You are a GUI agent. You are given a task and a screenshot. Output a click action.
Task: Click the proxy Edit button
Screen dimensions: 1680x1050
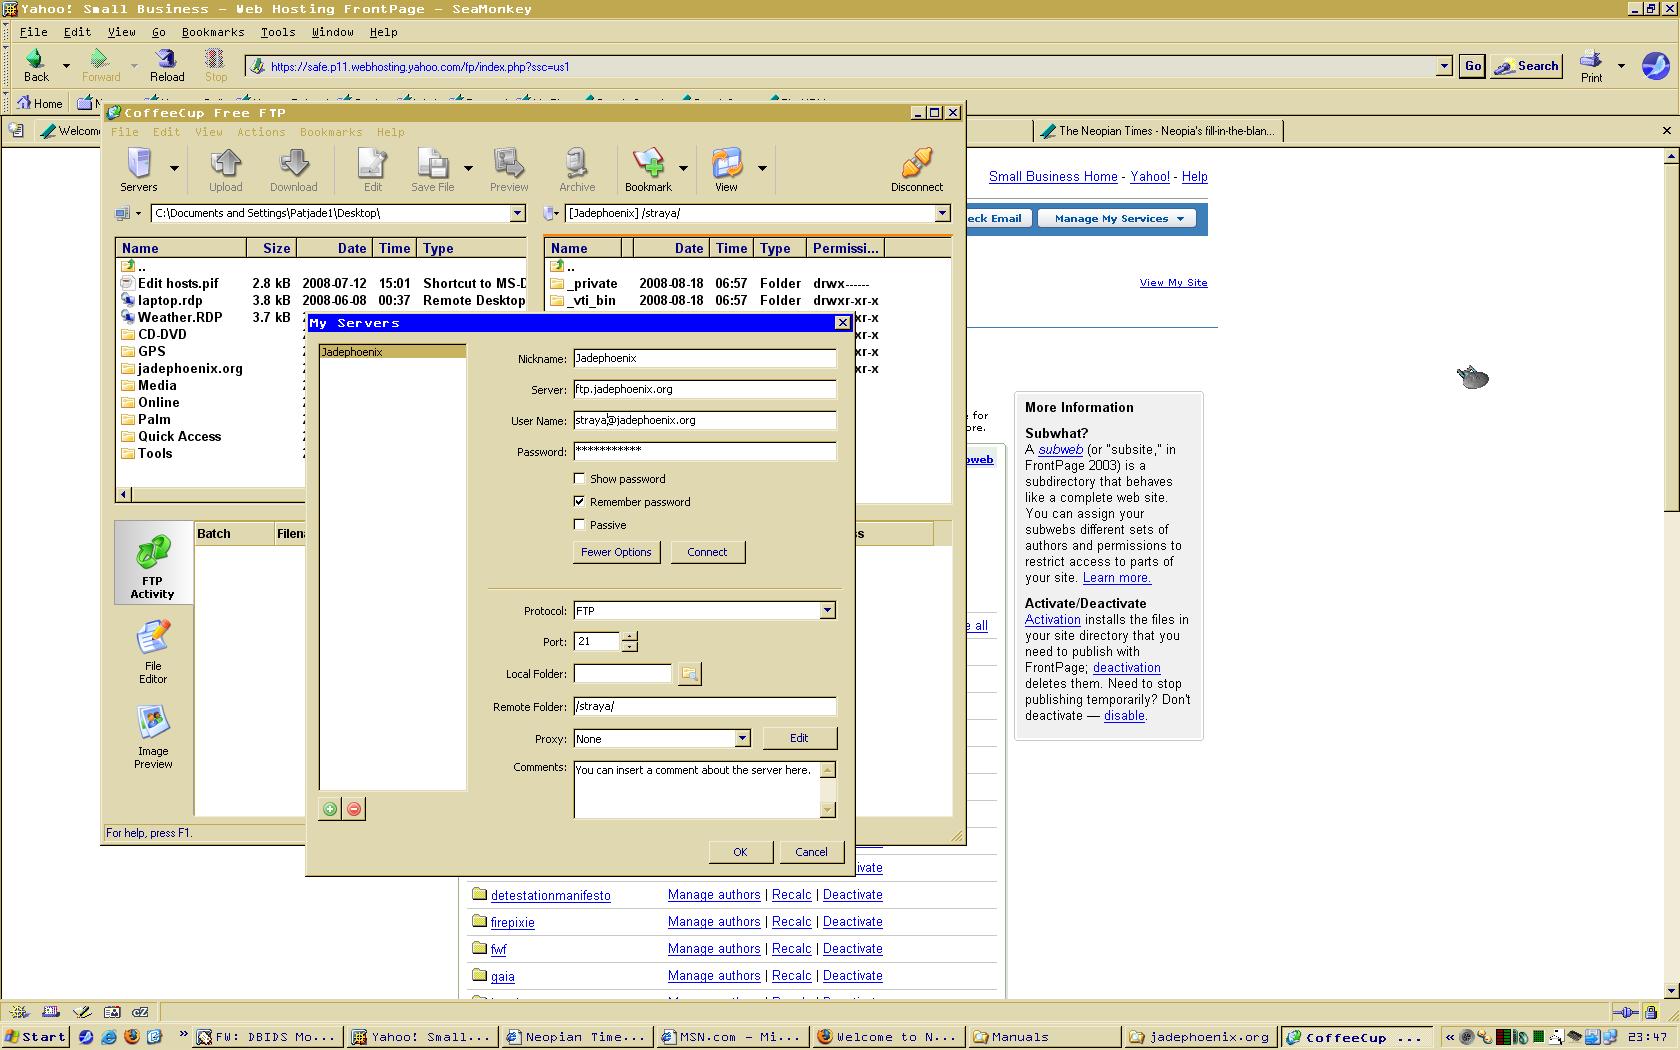[799, 738]
